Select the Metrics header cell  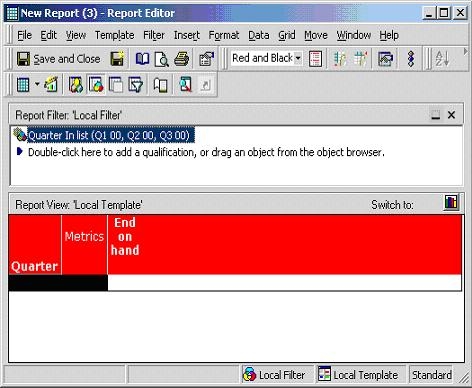coord(84,245)
